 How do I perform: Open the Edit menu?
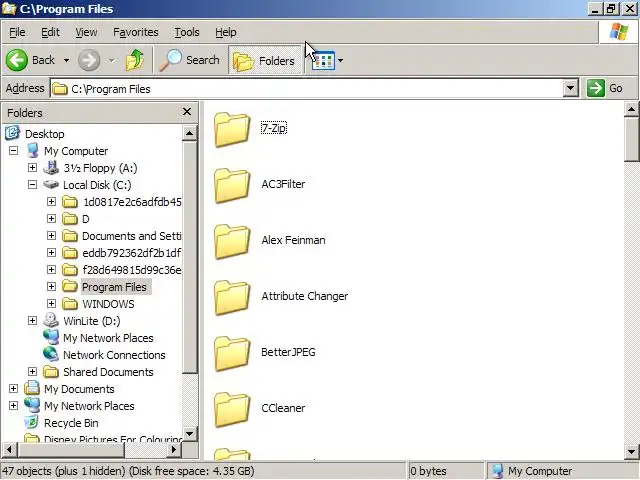(50, 32)
